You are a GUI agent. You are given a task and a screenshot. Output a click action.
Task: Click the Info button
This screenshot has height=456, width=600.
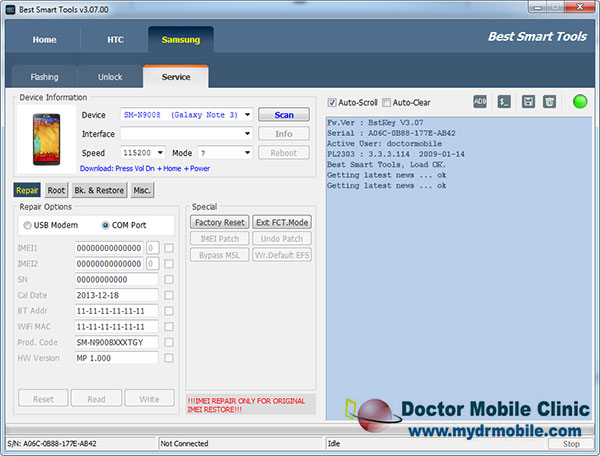pos(284,134)
